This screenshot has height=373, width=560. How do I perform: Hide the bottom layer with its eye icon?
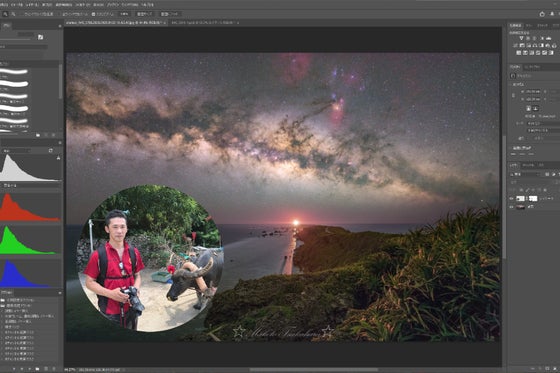(x=512, y=207)
